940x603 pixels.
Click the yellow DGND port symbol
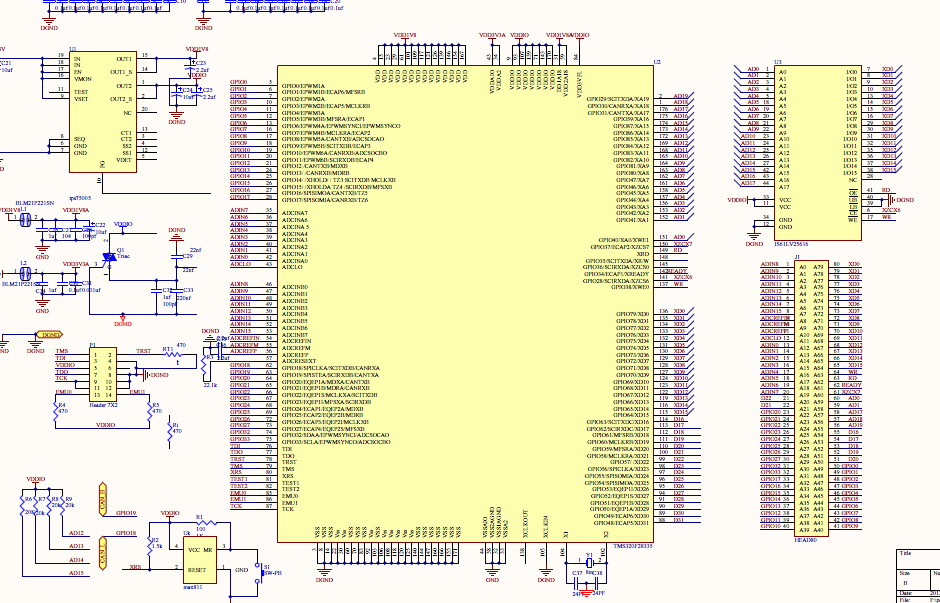click(48, 335)
